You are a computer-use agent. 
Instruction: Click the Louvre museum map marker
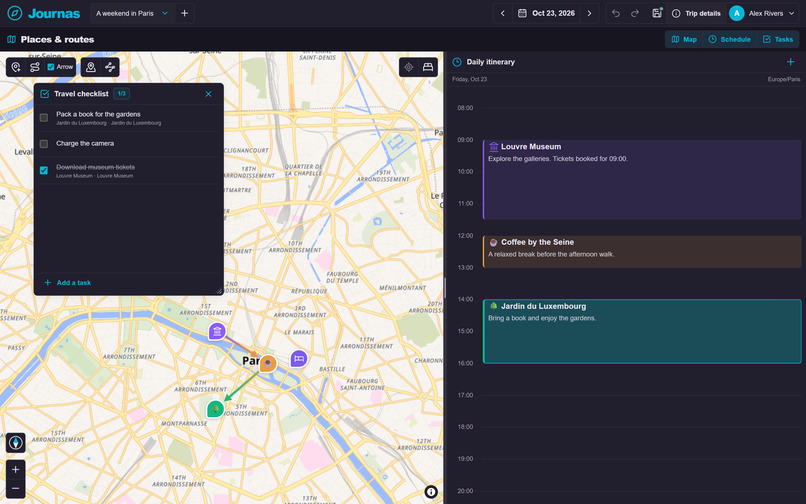tap(217, 332)
